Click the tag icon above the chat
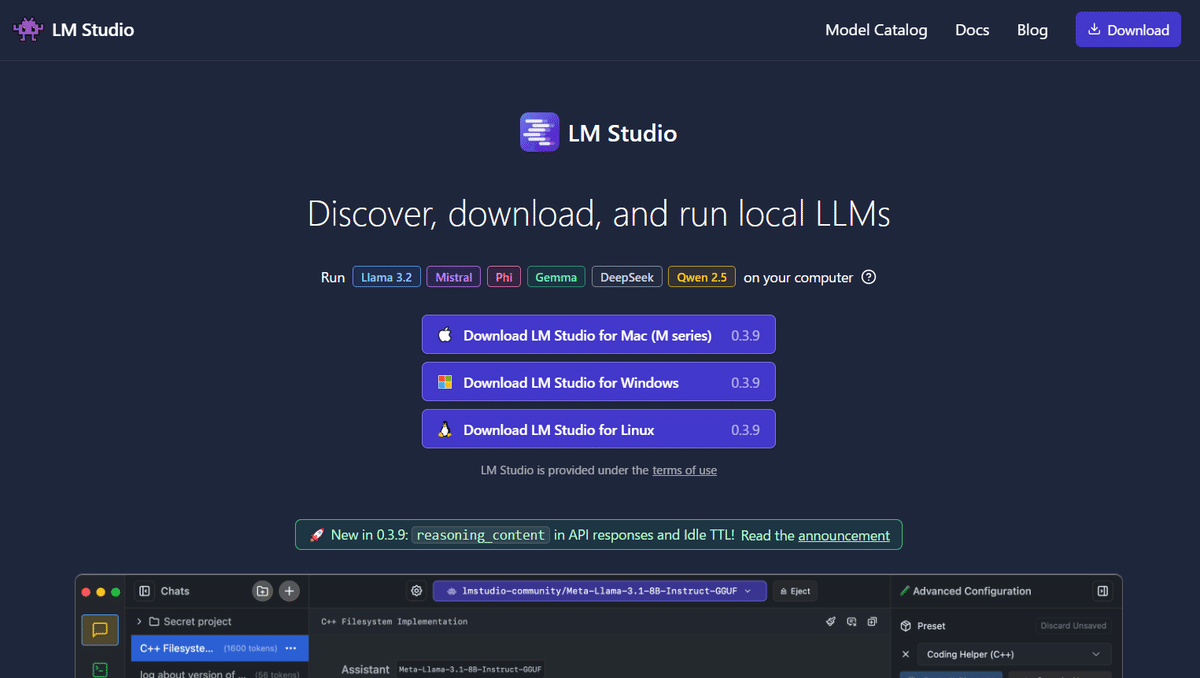This screenshot has width=1200, height=678. pyautogui.click(x=830, y=621)
